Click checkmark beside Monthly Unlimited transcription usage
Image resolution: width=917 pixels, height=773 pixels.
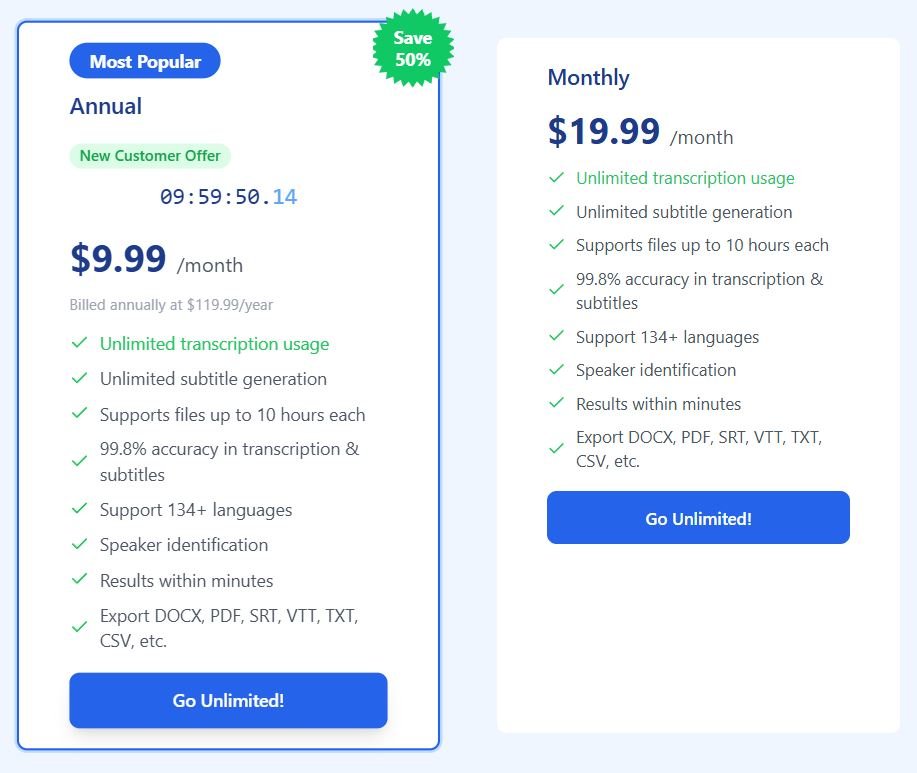pyautogui.click(x=556, y=178)
